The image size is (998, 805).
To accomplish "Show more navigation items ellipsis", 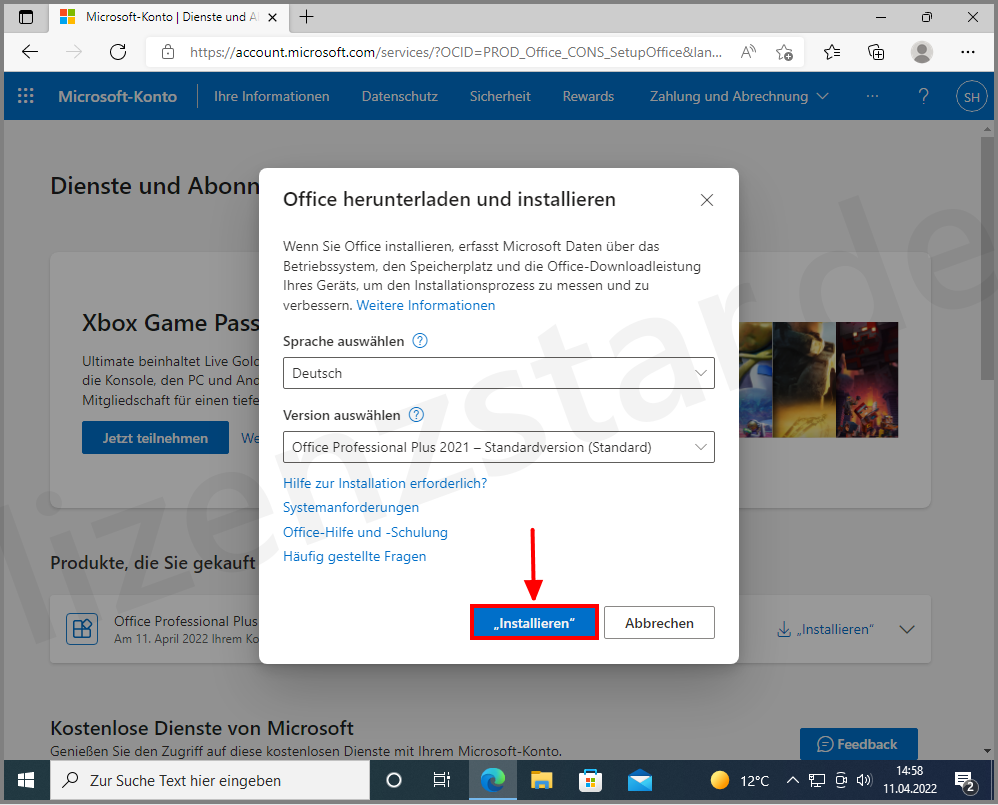I will pos(872,96).
